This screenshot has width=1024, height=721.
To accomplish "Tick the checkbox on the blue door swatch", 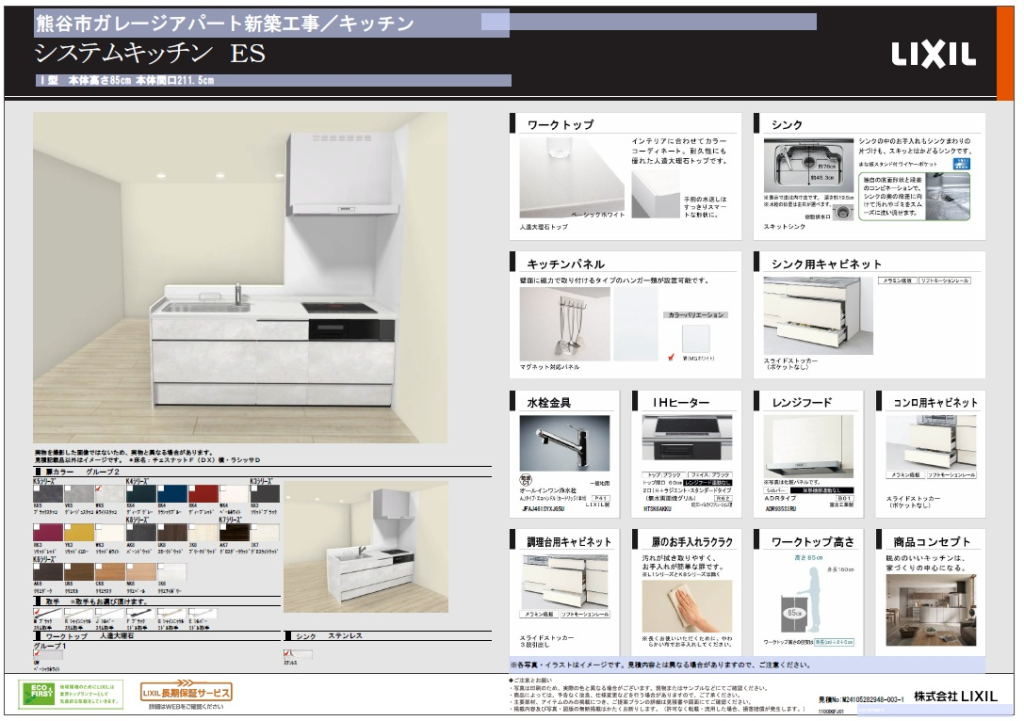I will (x=161, y=488).
